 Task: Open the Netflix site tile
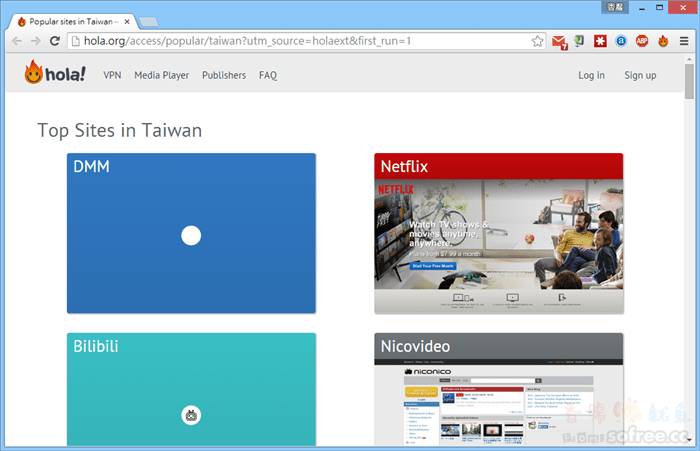click(x=499, y=233)
